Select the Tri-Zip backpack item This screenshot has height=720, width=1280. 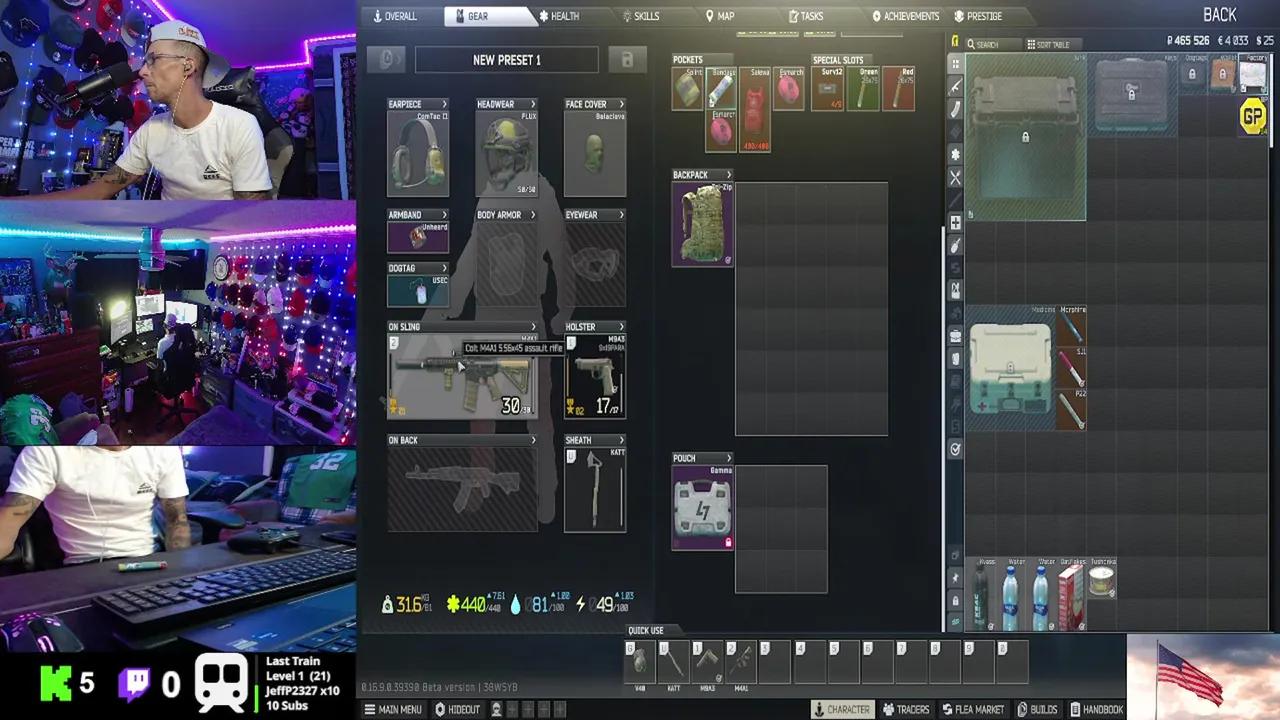click(x=702, y=224)
